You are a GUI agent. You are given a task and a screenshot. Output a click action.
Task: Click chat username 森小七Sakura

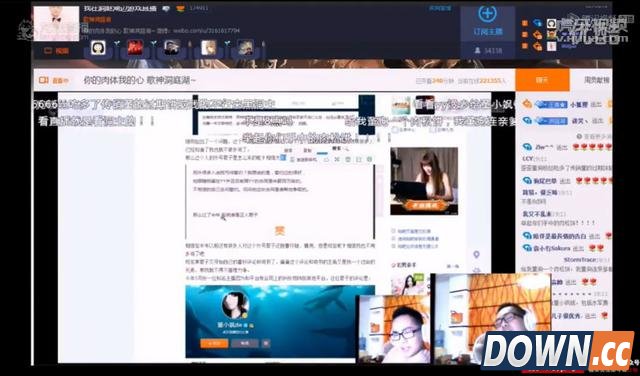coord(551,248)
